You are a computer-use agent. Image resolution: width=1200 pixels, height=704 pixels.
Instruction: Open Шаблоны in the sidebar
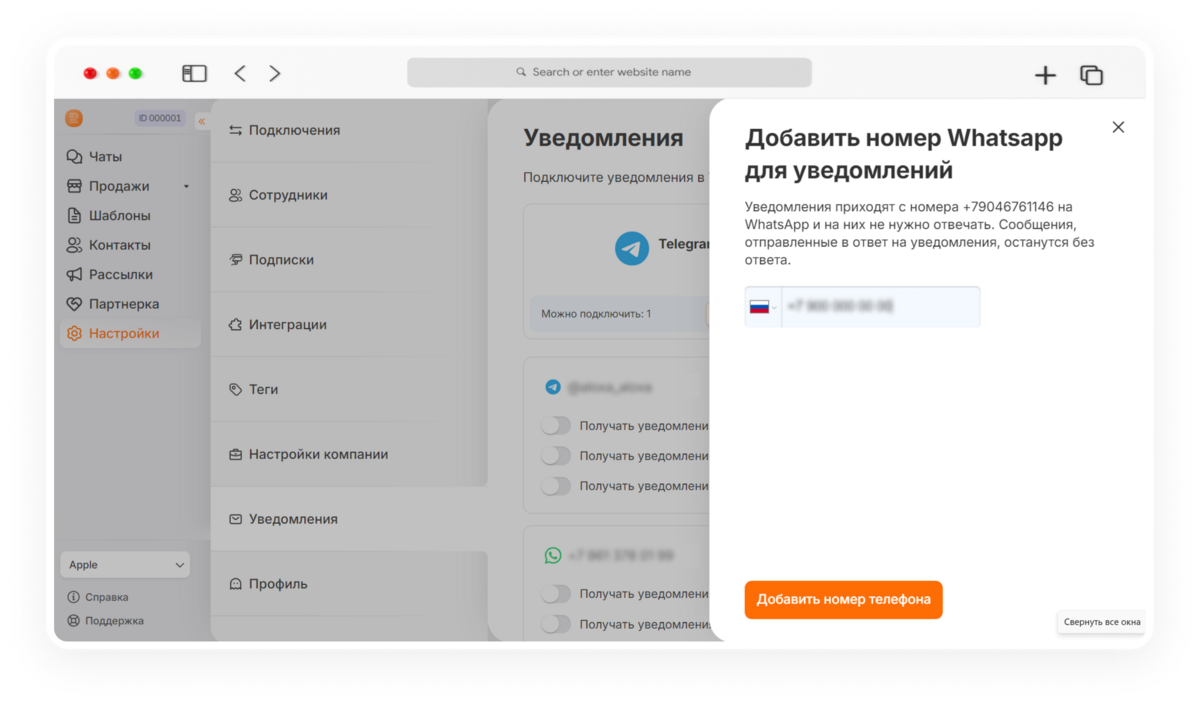120,215
